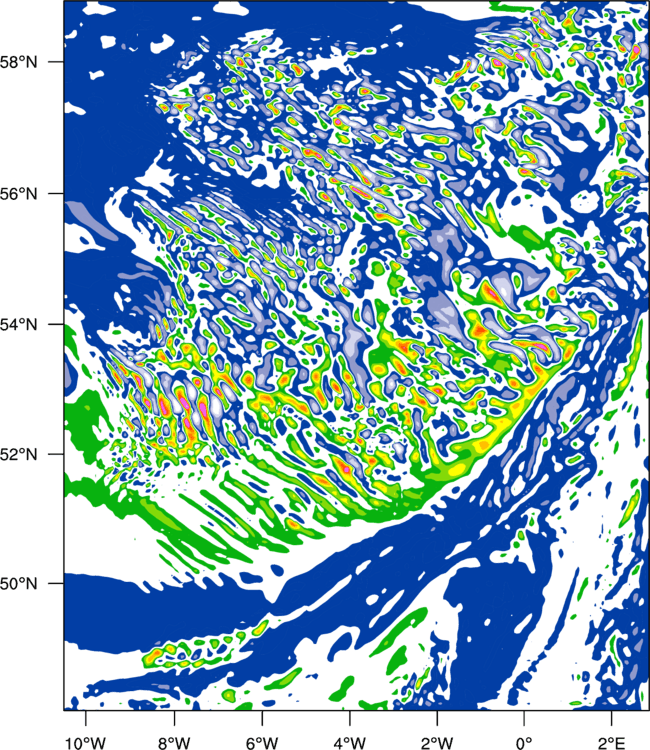Click the 6°W longitude label
The image size is (650, 750).
coord(262,743)
